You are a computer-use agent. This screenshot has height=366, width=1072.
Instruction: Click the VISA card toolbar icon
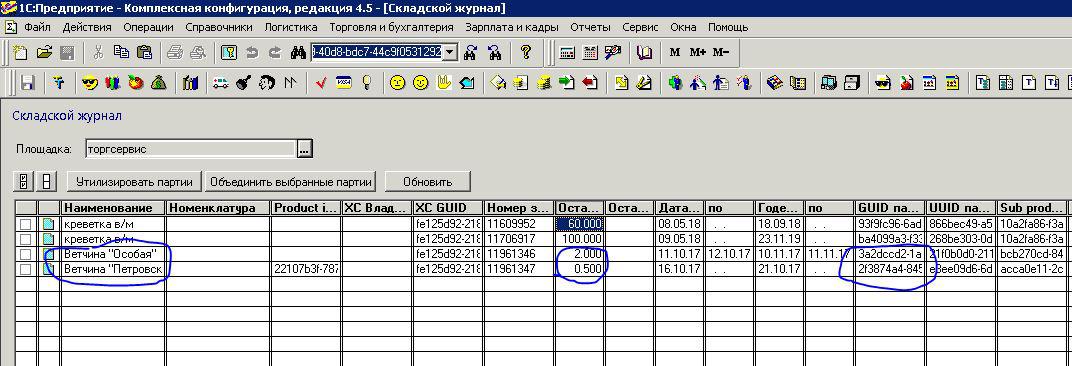345,83
